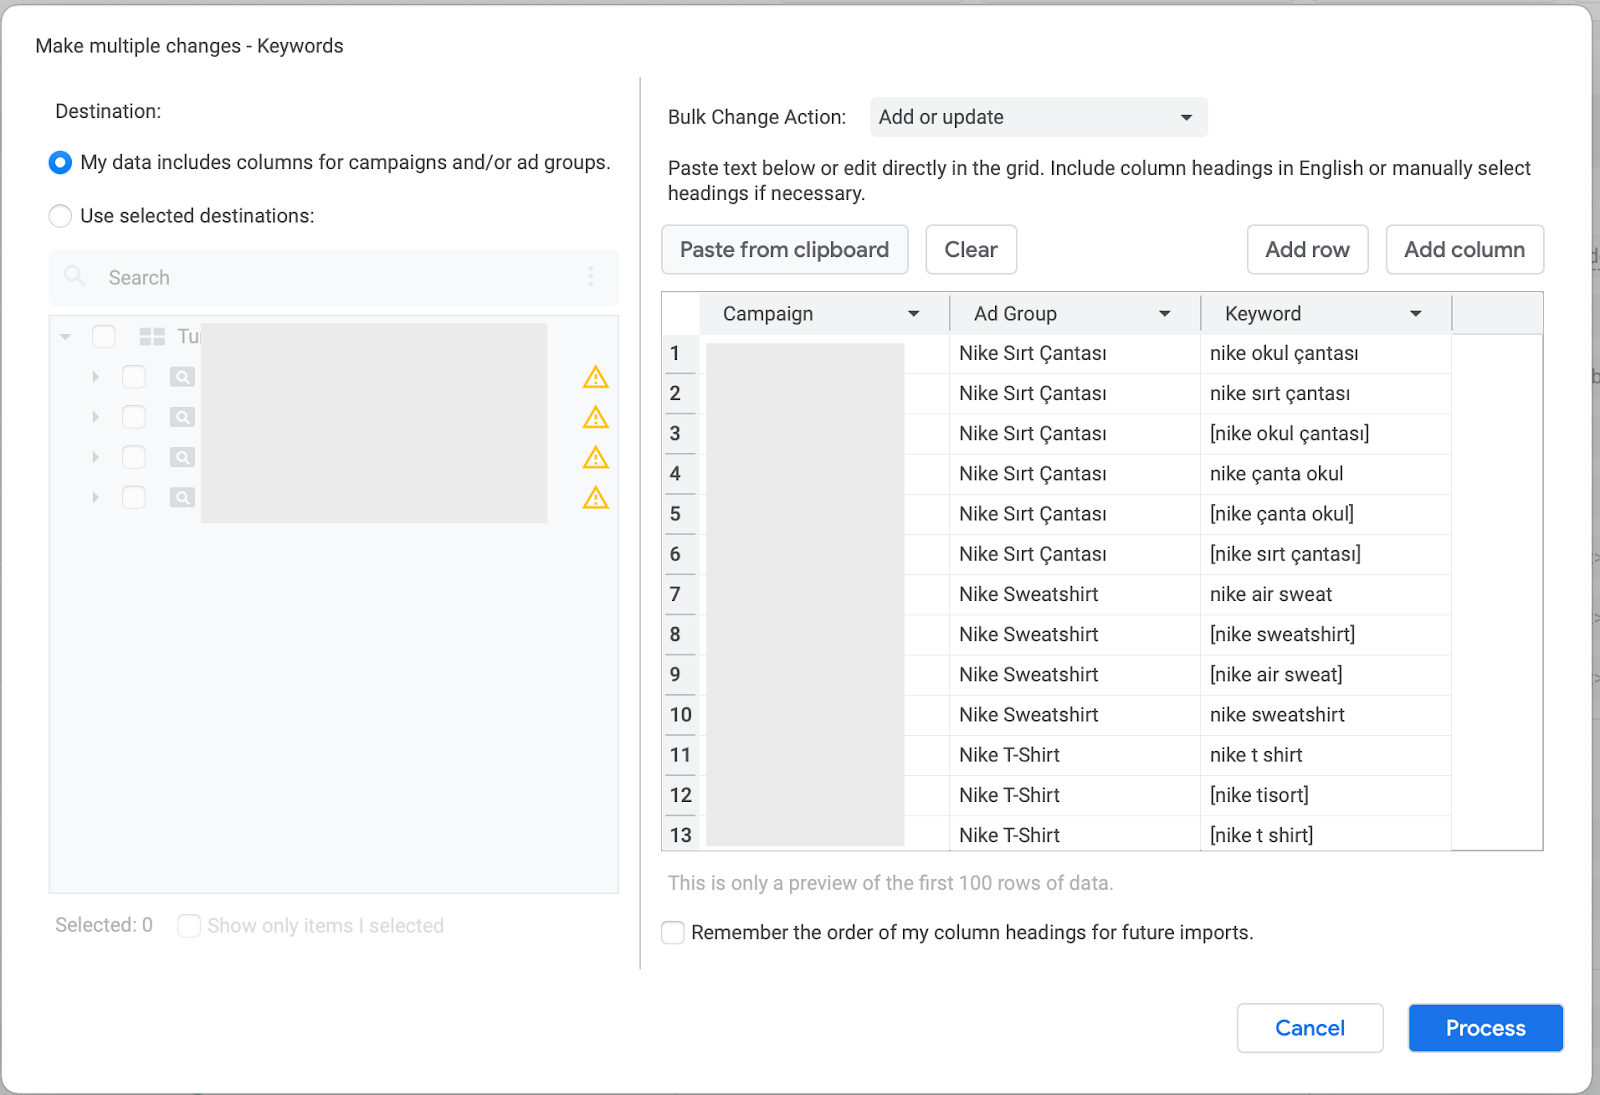Click keyword cell 'nike sırt çantası' in row 2
This screenshot has height=1095, width=1600.
[x=1325, y=394]
